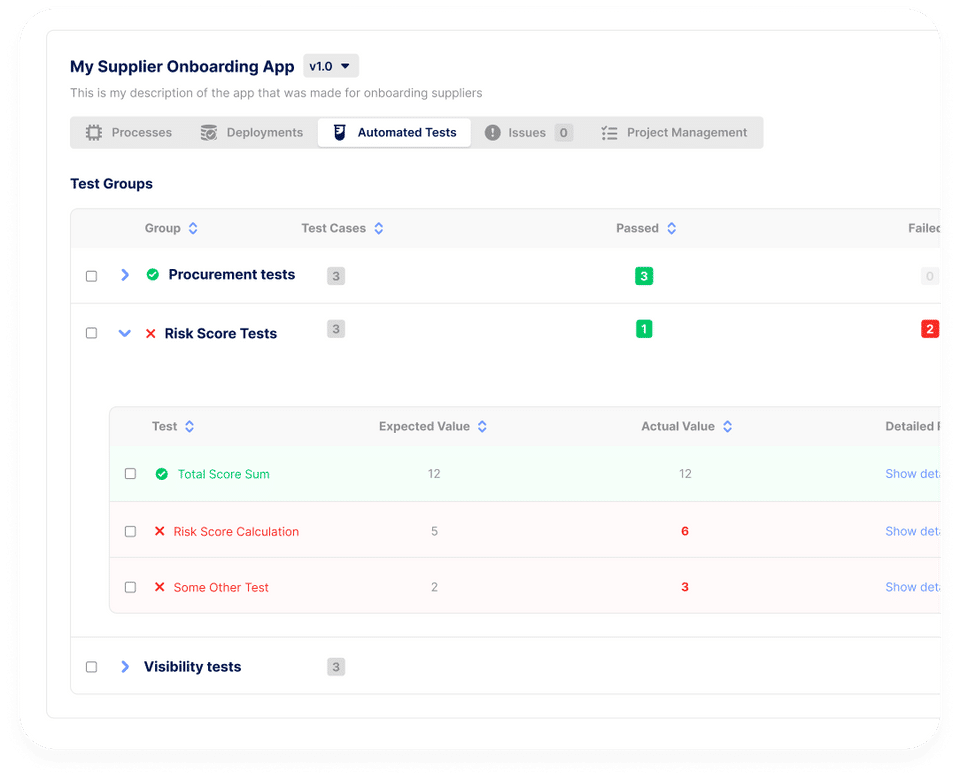Open the Issues tab
Screen dimensions: 960x779
tap(529, 133)
